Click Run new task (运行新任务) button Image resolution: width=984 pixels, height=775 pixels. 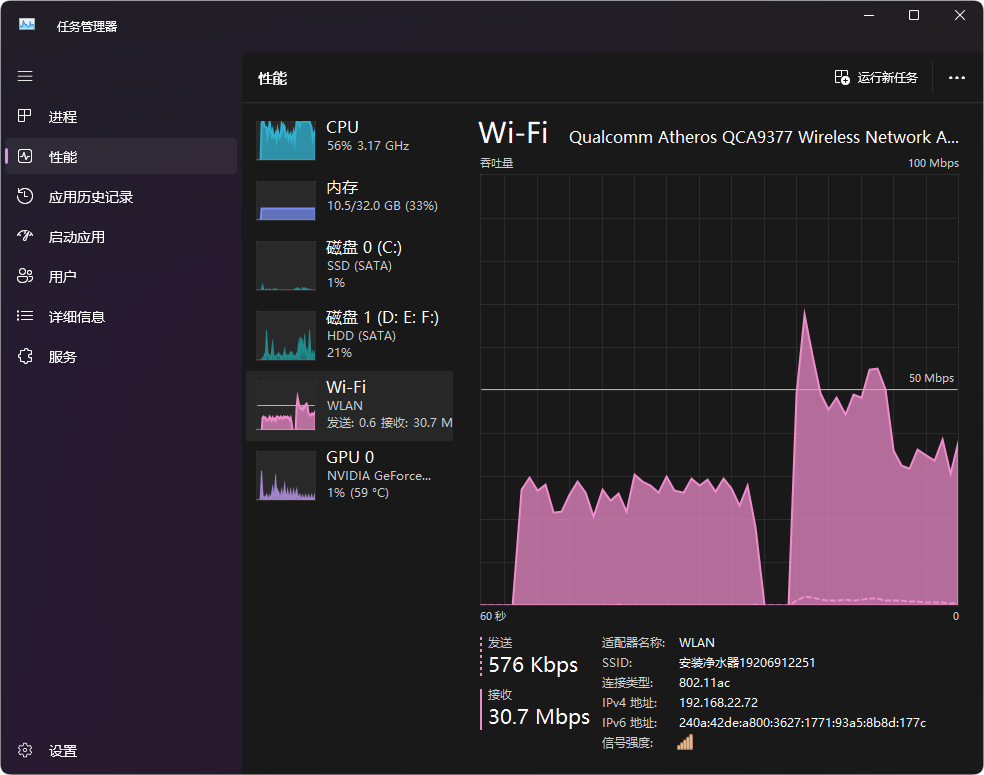coord(876,78)
